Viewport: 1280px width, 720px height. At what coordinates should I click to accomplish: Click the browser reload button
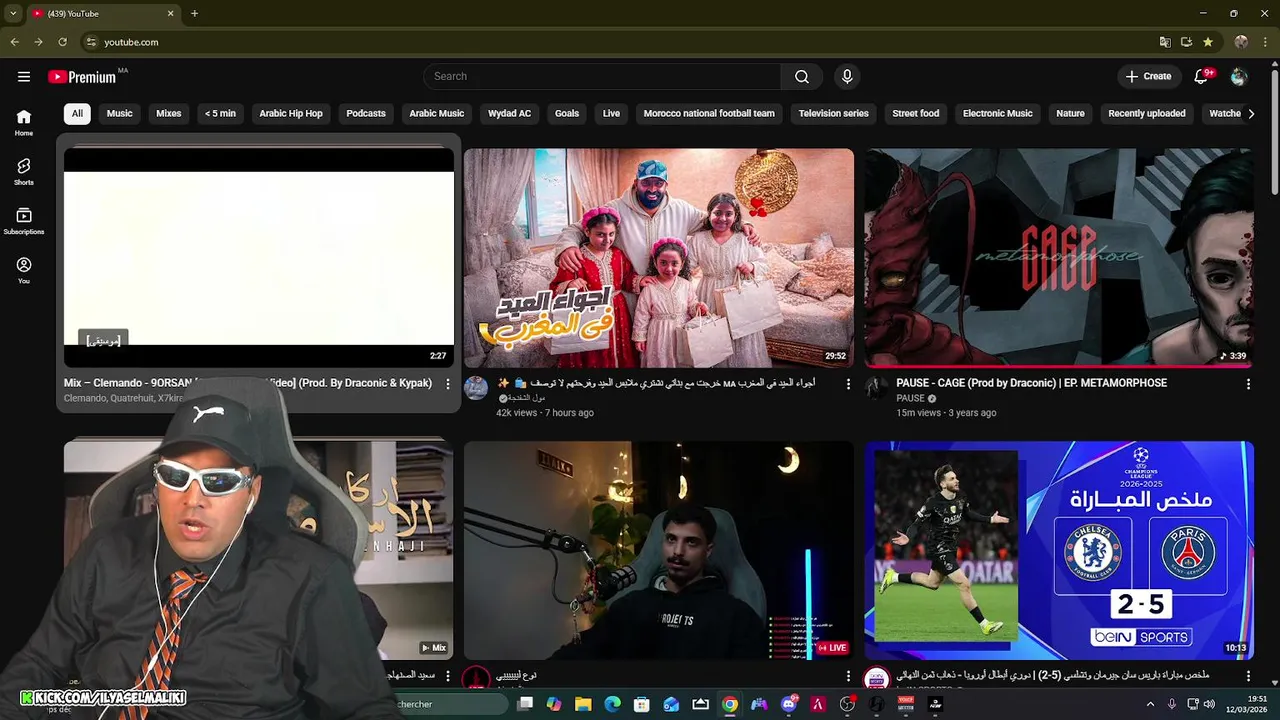point(62,42)
